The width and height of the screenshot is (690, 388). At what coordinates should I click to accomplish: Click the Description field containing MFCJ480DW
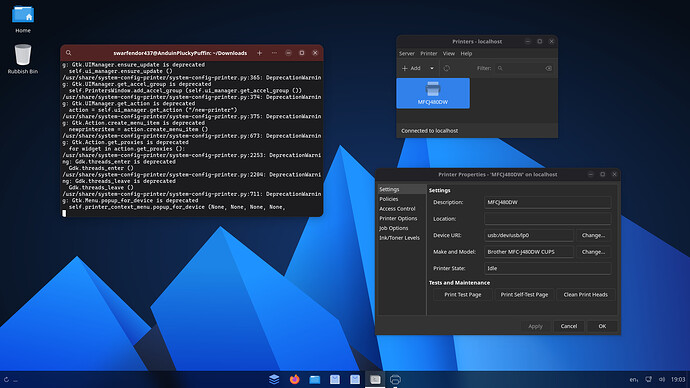pyautogui.click(x=547, y=202)
